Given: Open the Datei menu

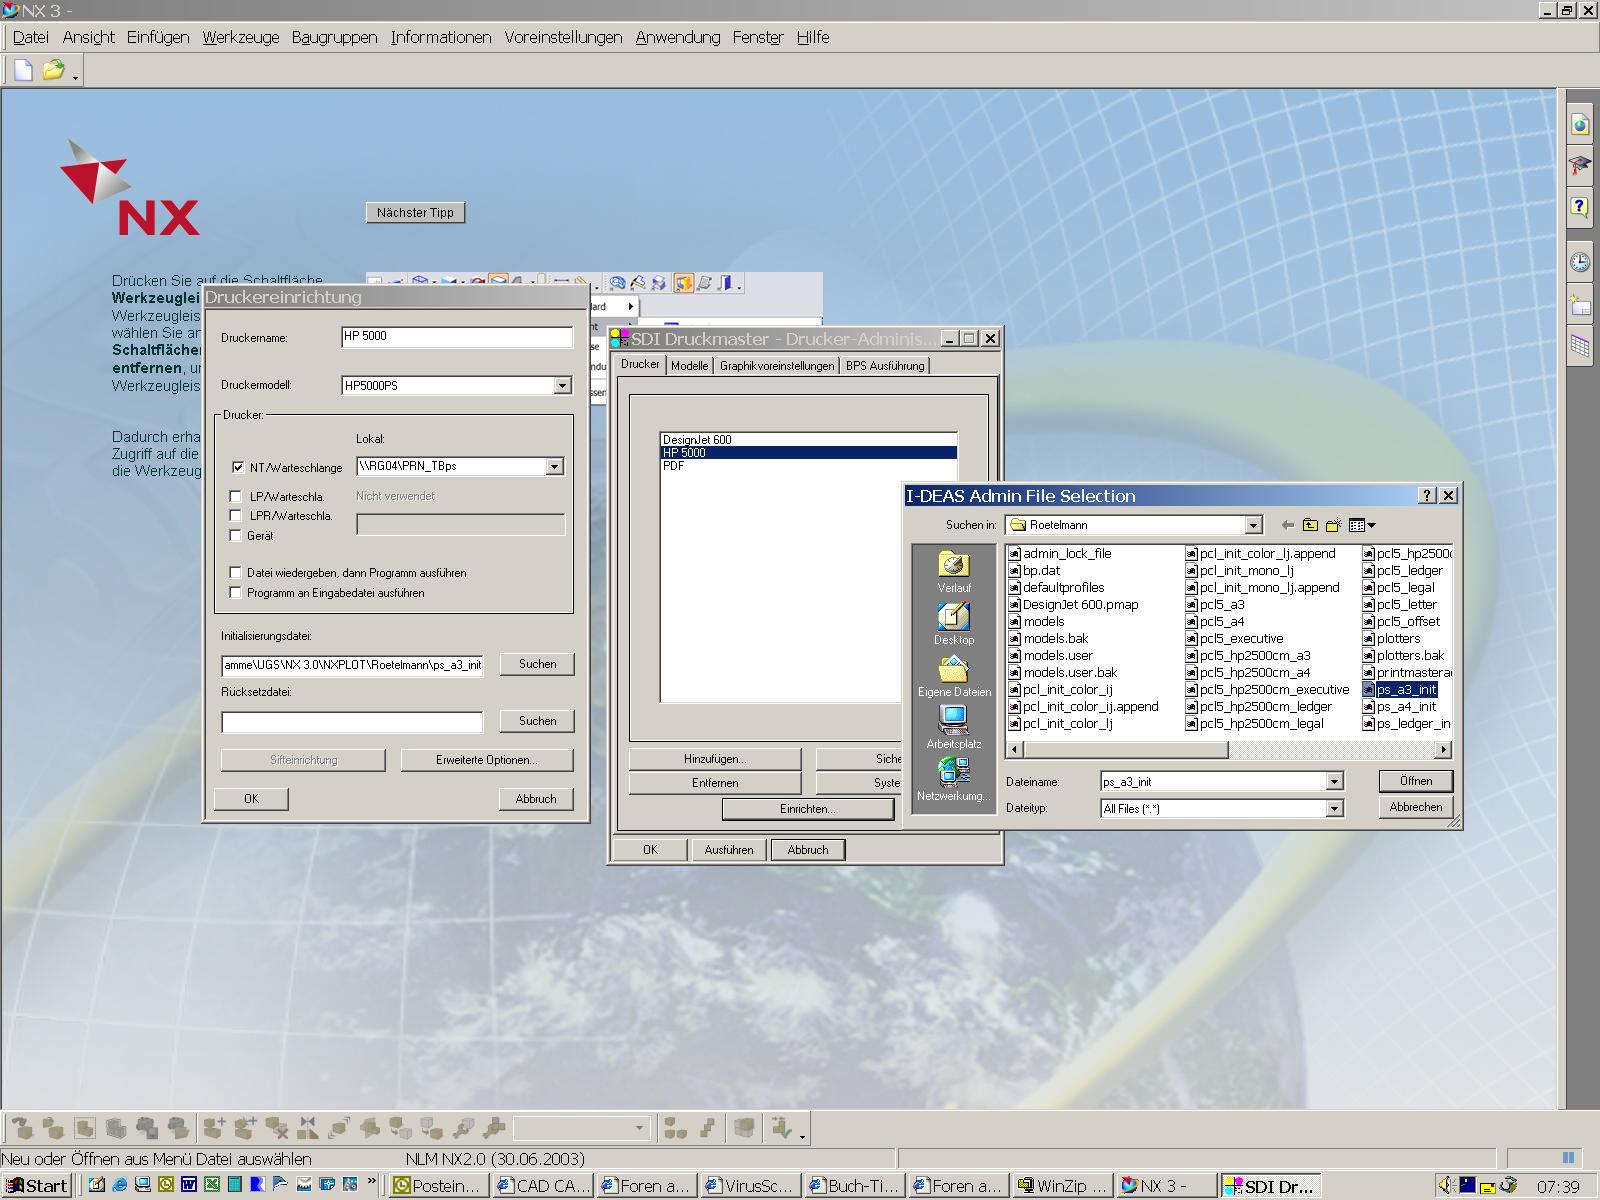Looking at the screenshot, I should [31, 37].
